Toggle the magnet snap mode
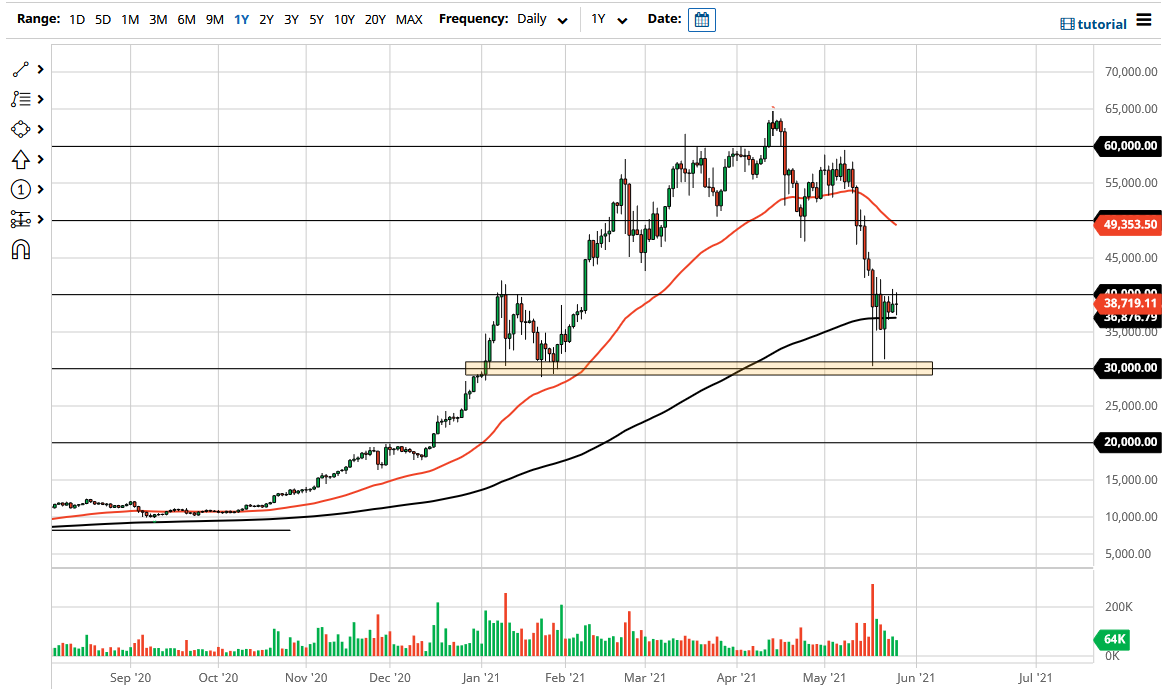This screenshot has width=1167, height=696. point(19,248)
